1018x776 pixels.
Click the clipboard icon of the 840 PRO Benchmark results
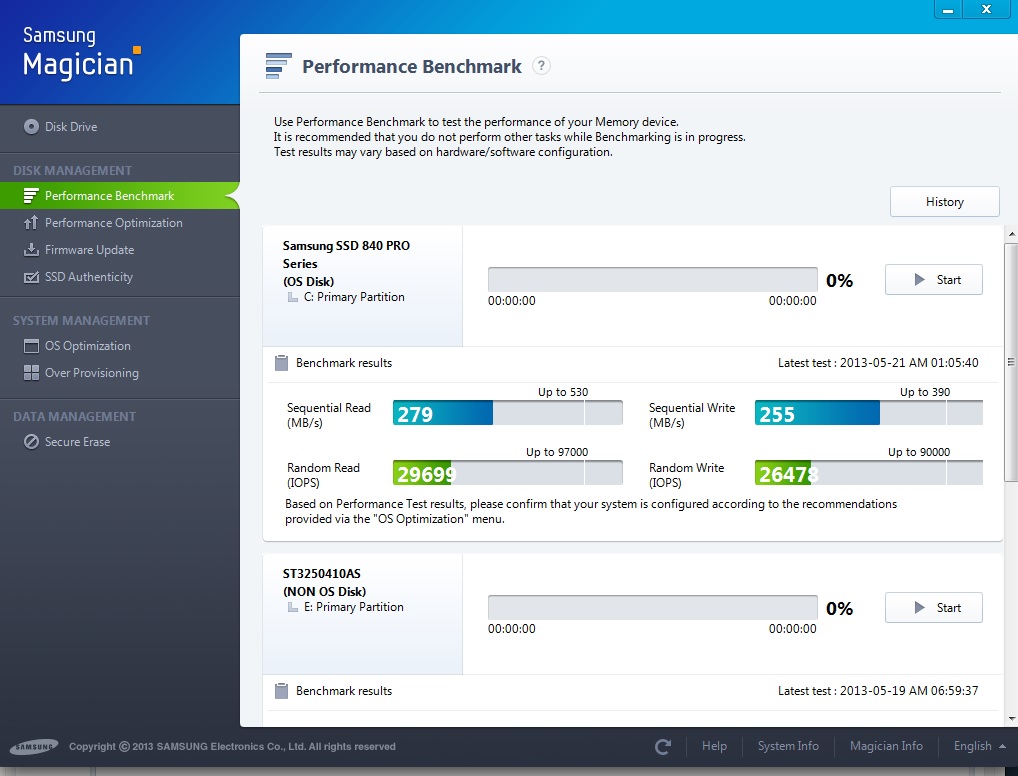click(281, 363)
